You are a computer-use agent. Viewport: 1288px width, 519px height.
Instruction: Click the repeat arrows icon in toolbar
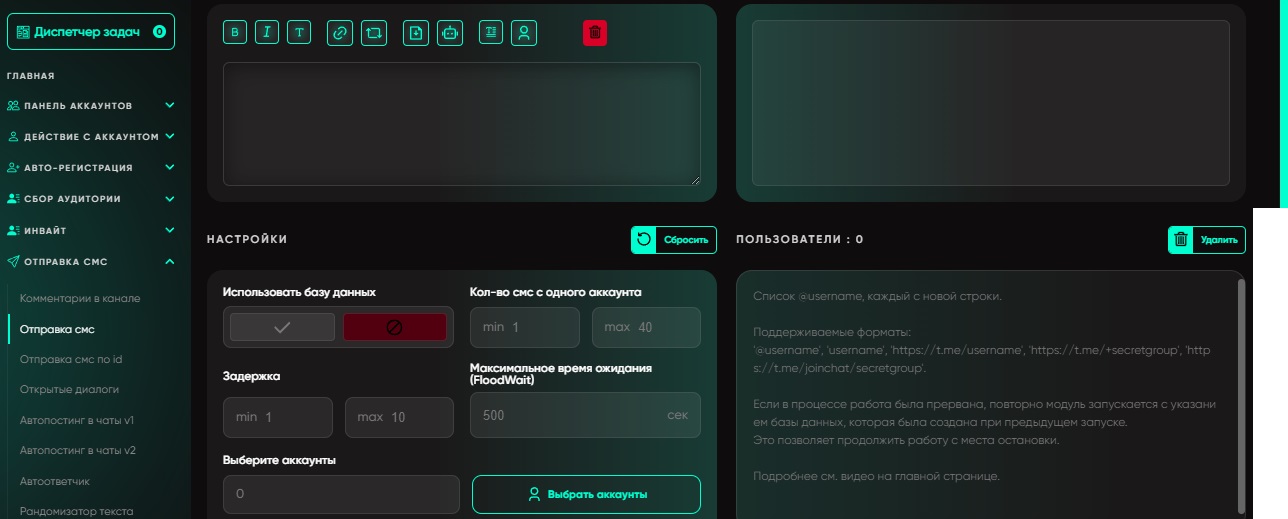373,33
